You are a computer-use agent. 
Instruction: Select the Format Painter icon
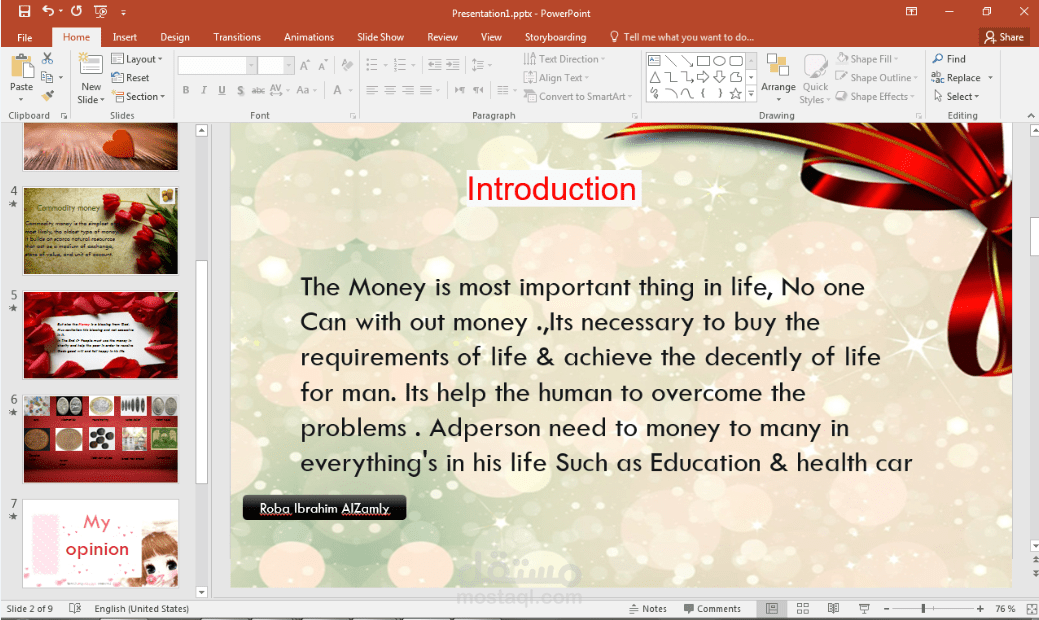tap(47, 95)
